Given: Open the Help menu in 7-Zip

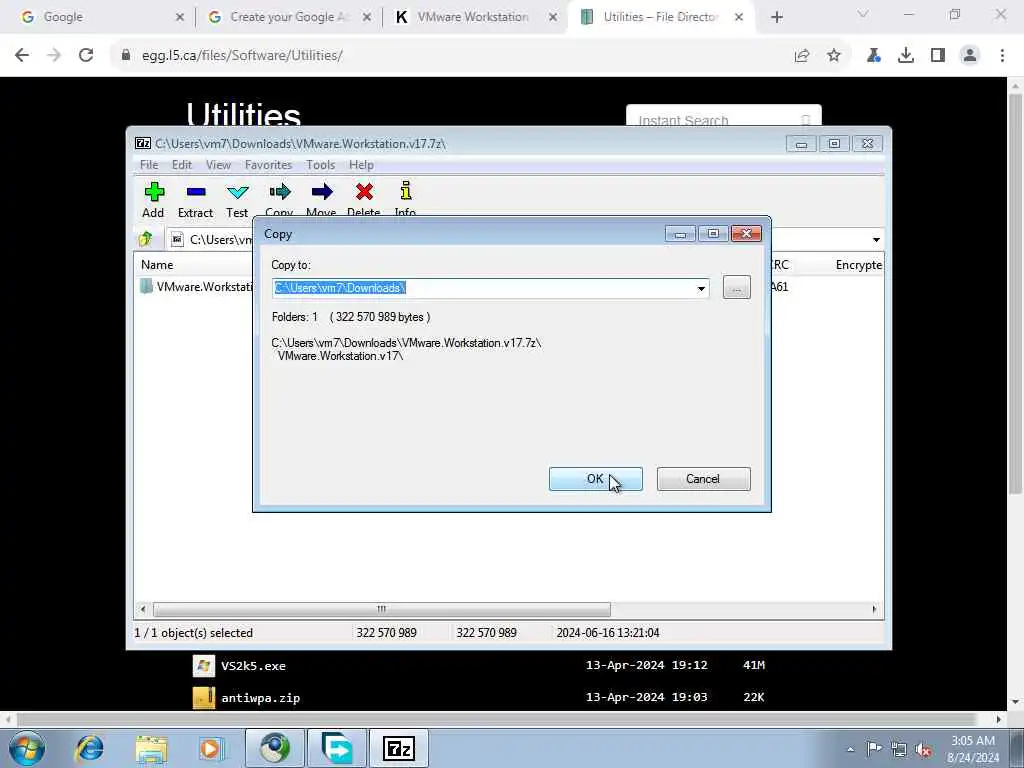Looking at the screenshot, I should [x=361, y=165].
